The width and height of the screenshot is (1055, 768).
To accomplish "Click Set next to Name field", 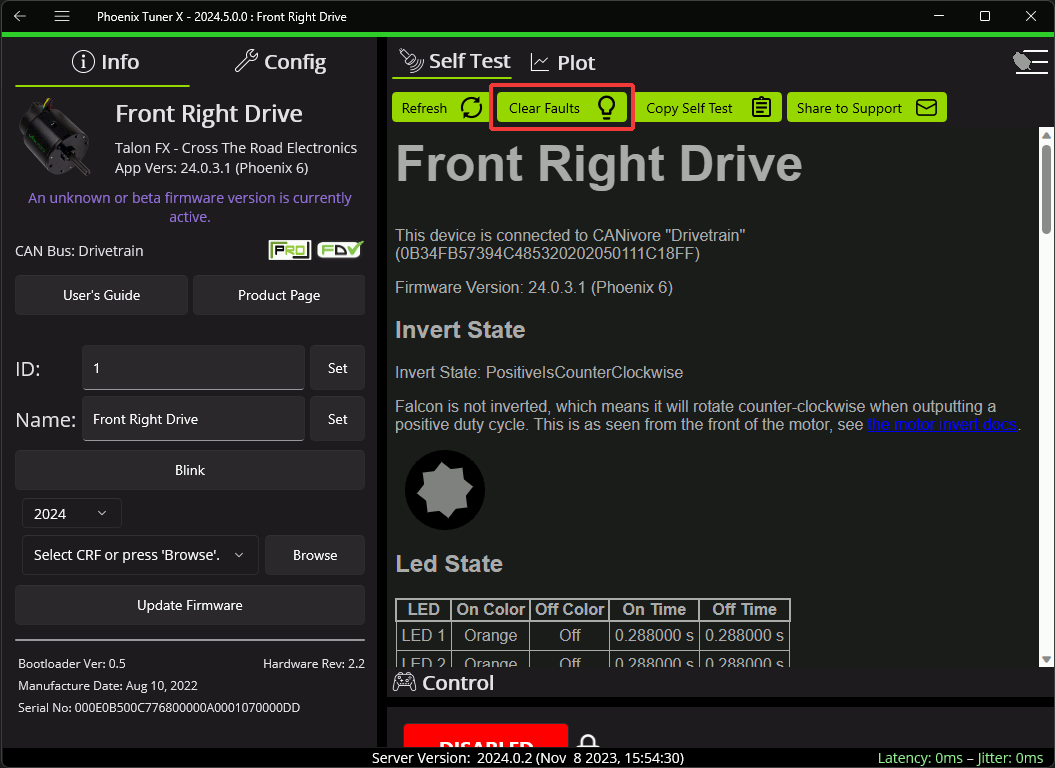I will point(337,419).
